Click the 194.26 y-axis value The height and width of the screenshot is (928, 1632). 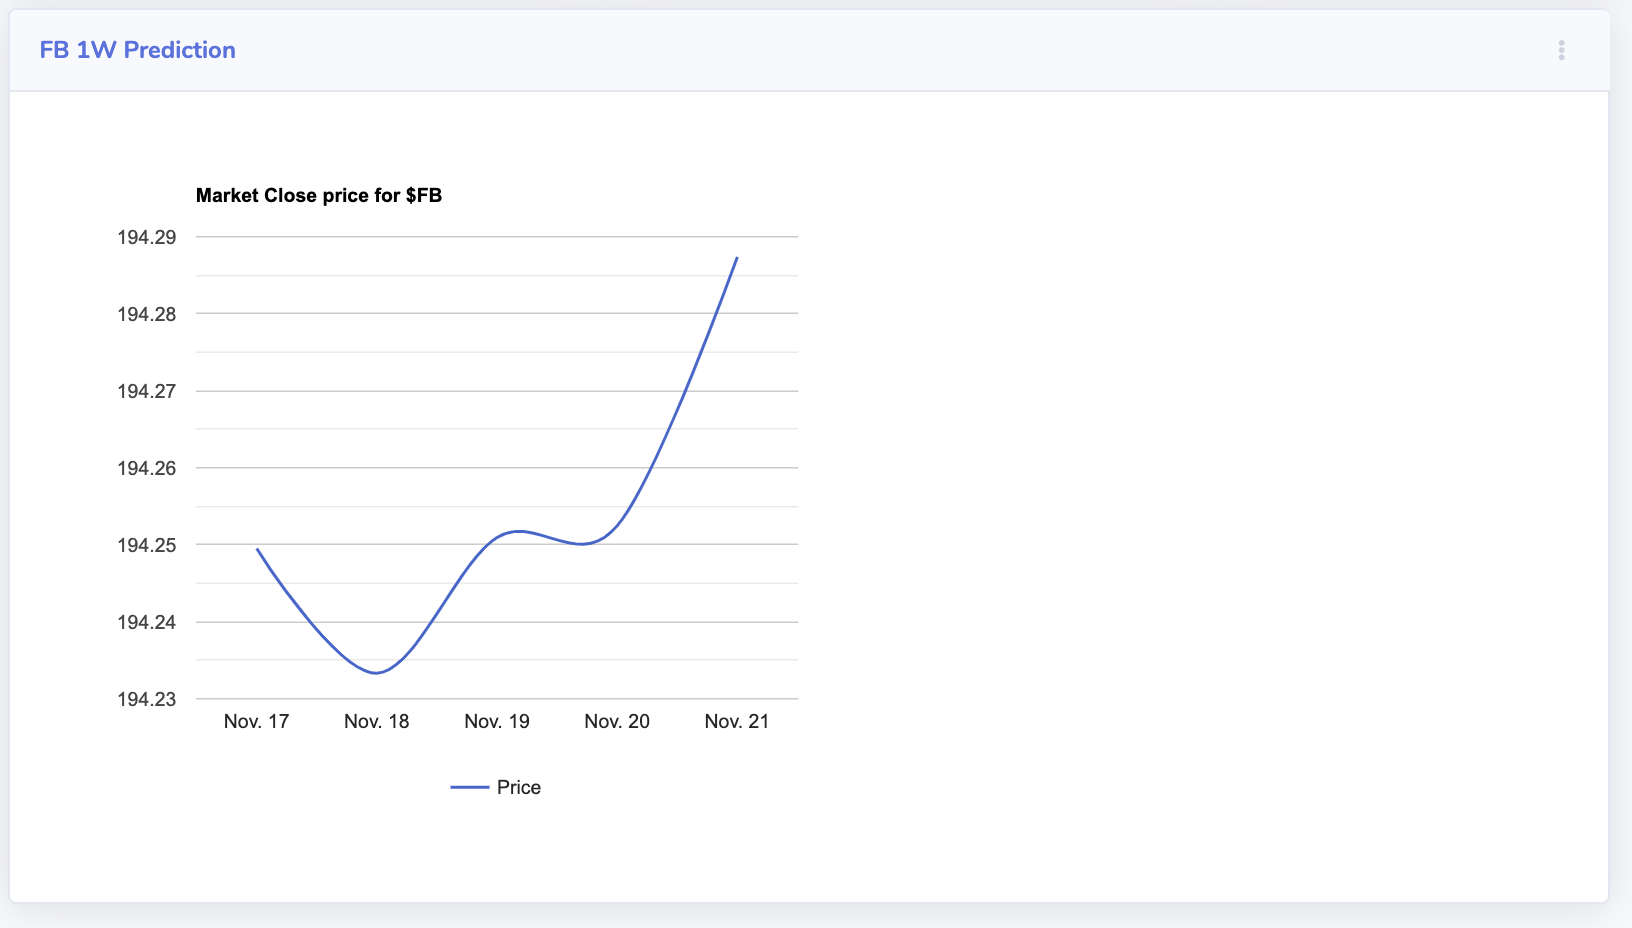coord(147,468)
